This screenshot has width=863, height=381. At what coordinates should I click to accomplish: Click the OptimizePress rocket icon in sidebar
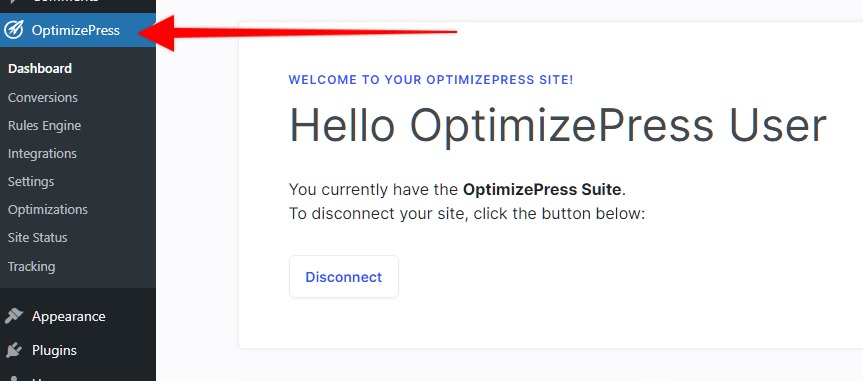pos(13,30)
